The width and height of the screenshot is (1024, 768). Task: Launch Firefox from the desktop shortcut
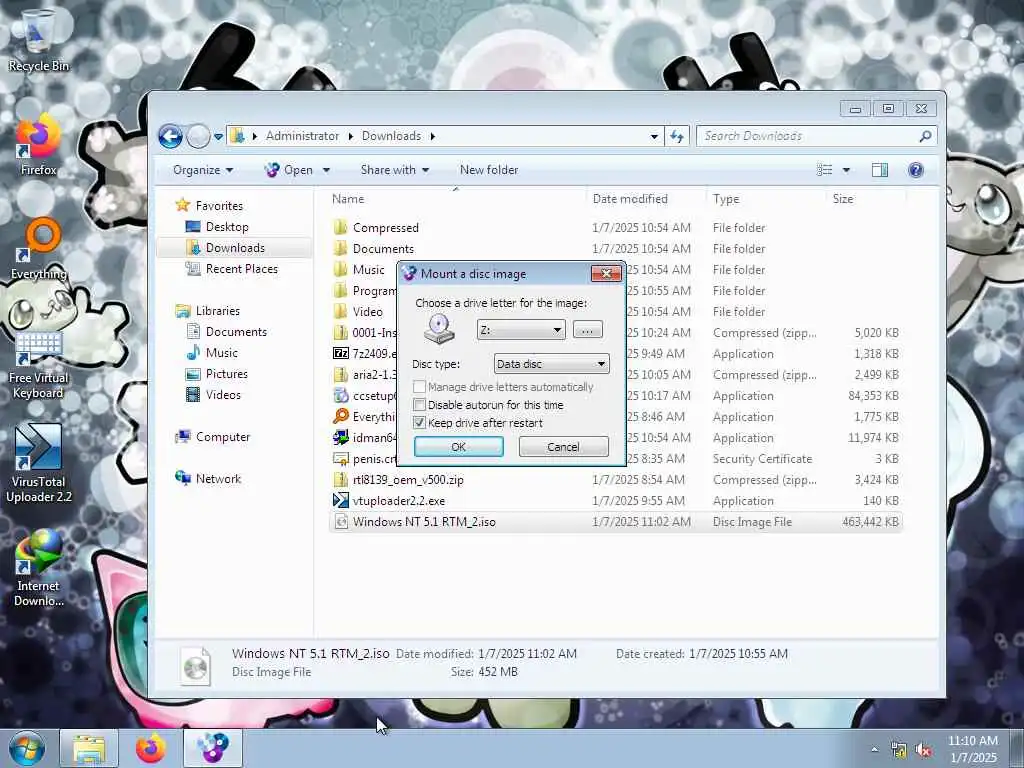coord(38,145)
